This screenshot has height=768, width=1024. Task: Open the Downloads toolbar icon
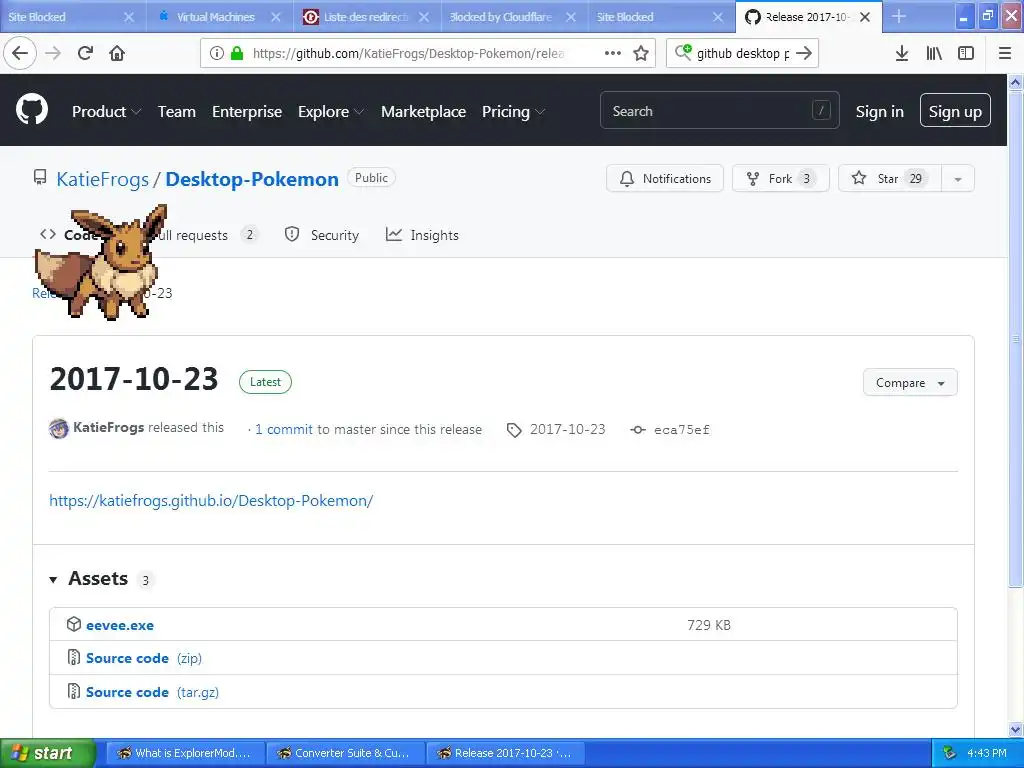[902, 53]
